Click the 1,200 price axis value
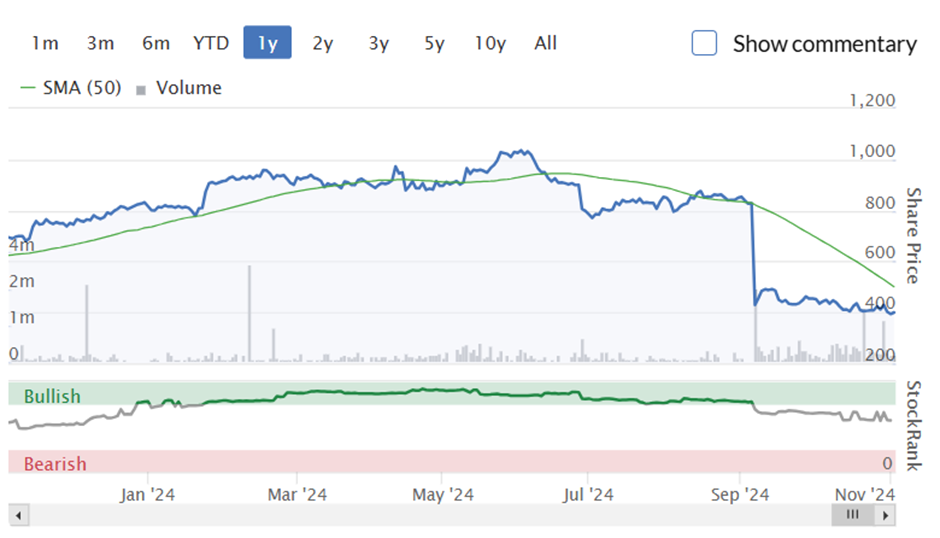This screenshot has width=940, height=538. 872,100
